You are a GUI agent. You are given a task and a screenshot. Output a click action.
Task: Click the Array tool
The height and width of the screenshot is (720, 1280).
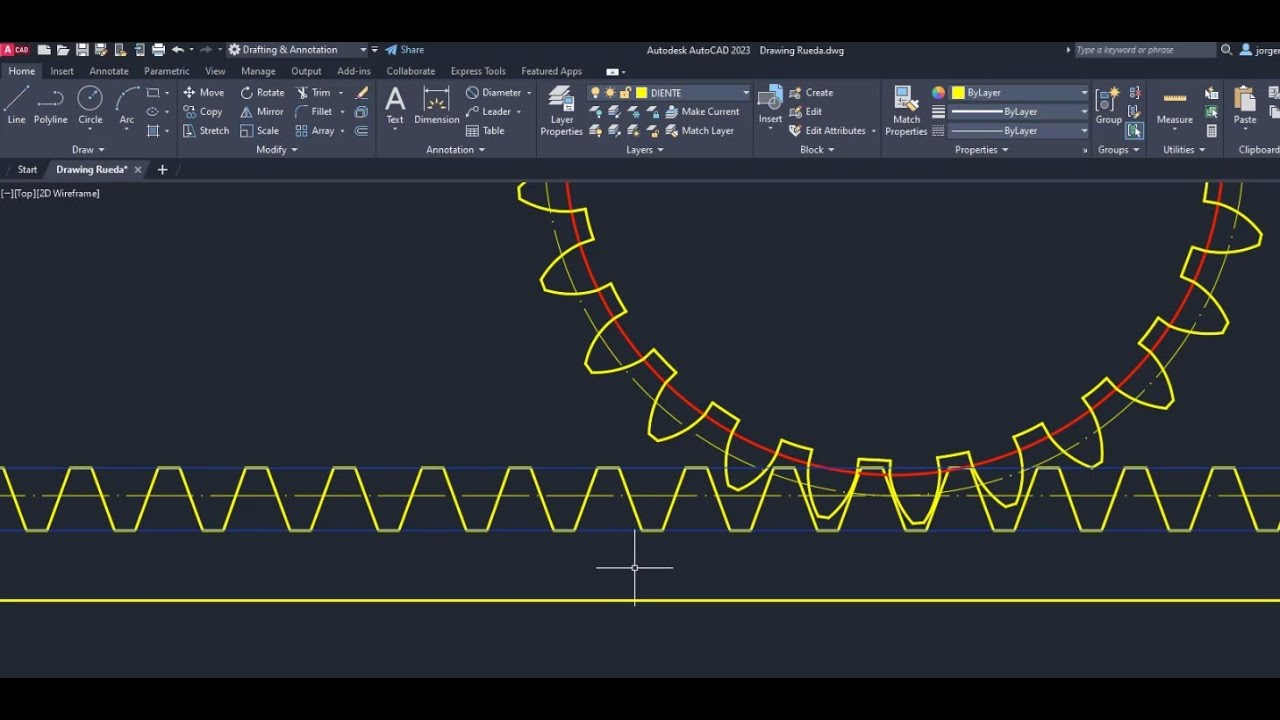(314, 130)
